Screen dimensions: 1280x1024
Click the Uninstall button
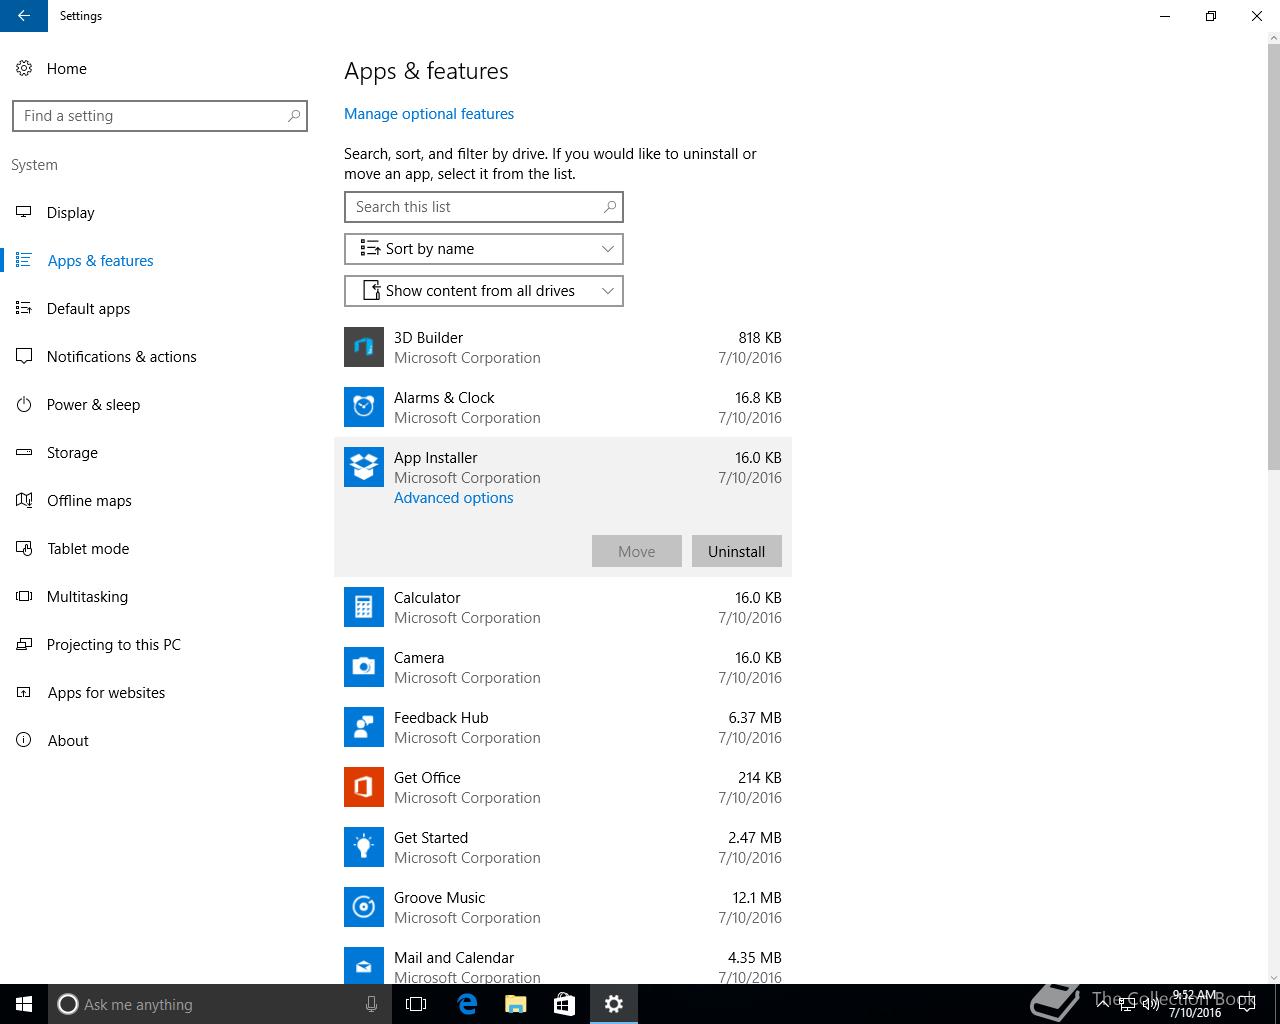tap(737, 551)
